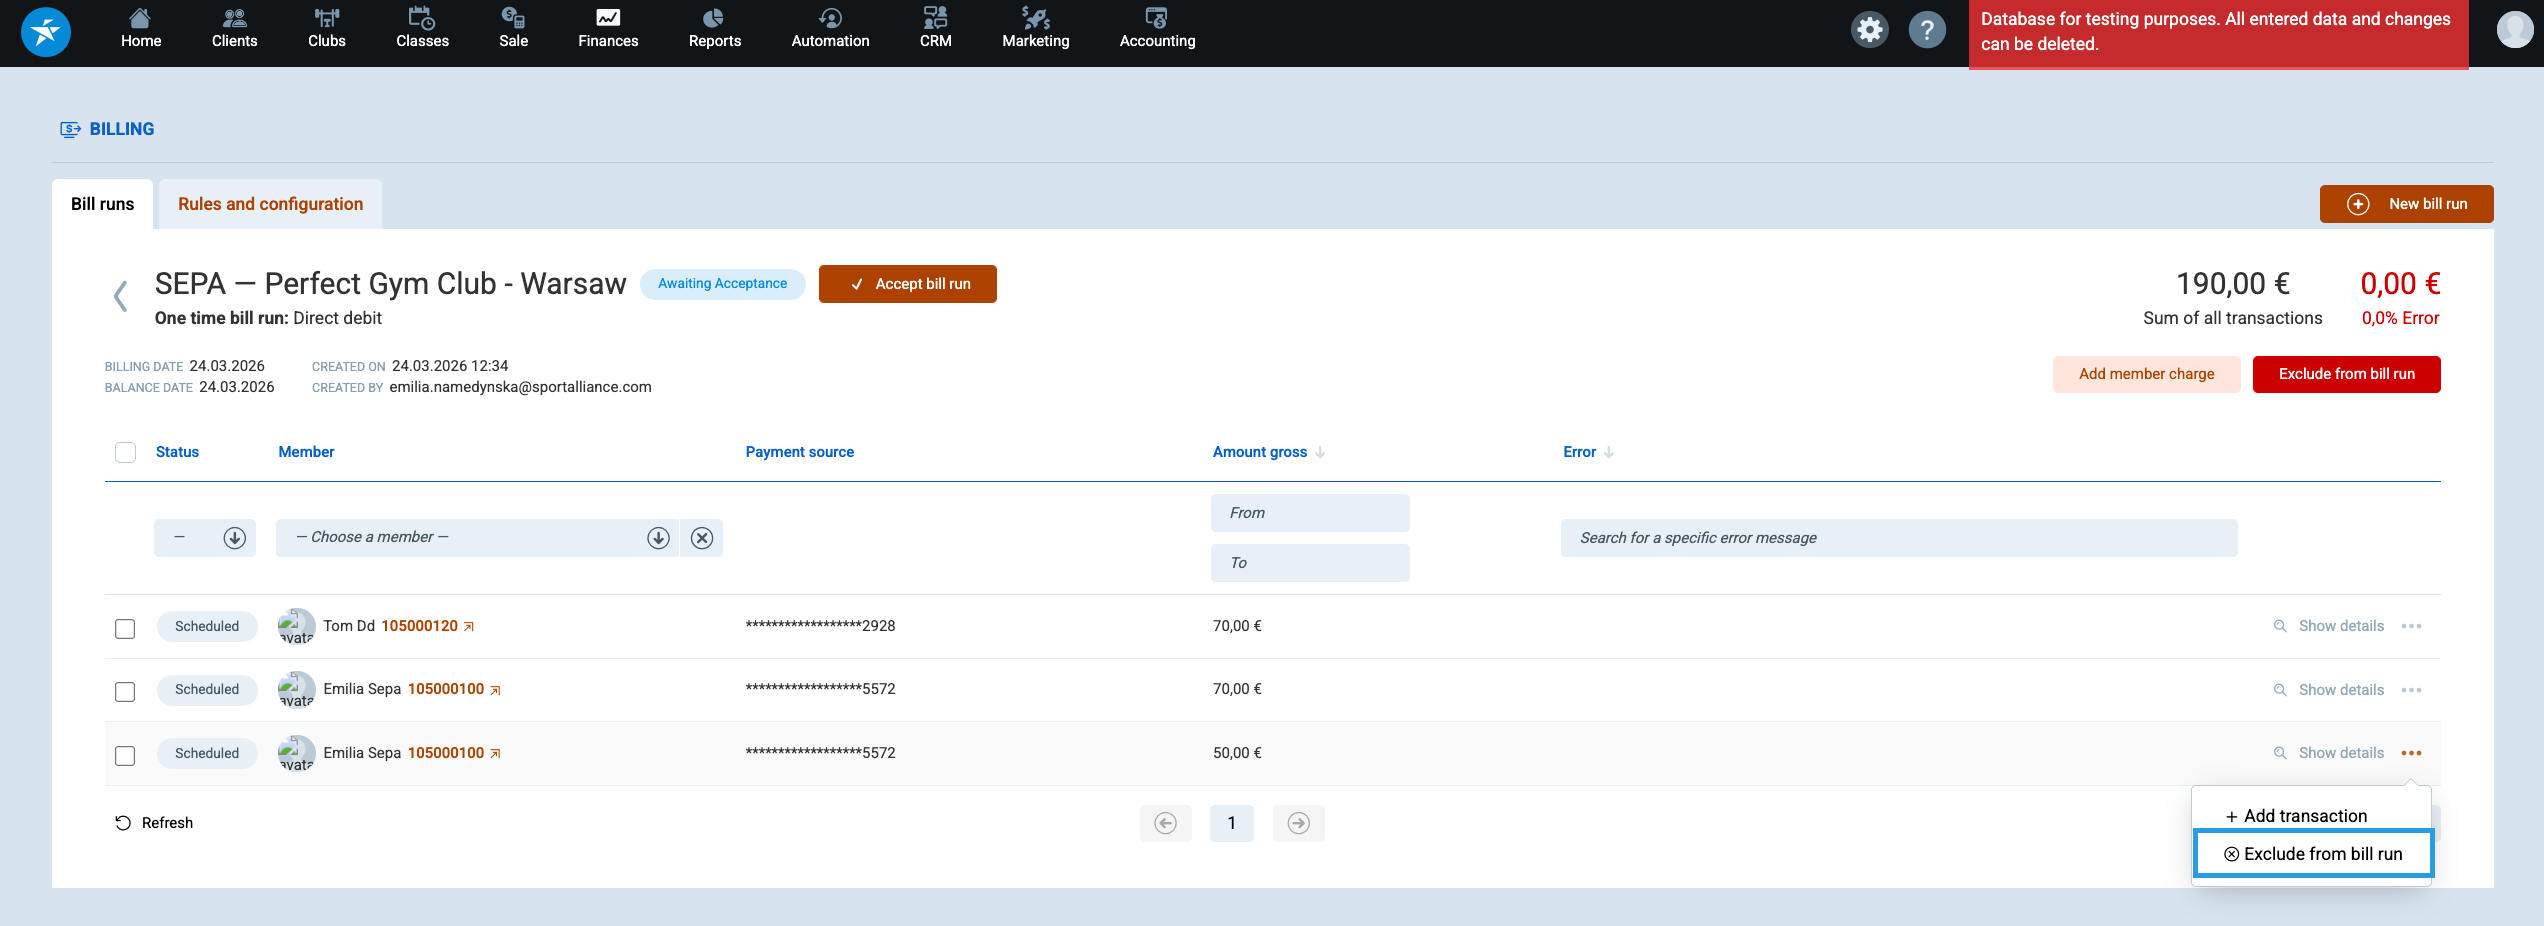This screenshot has height=926, width=2544.
Task: Clear the member filter with X icon
Action: [x=702, y=538]
